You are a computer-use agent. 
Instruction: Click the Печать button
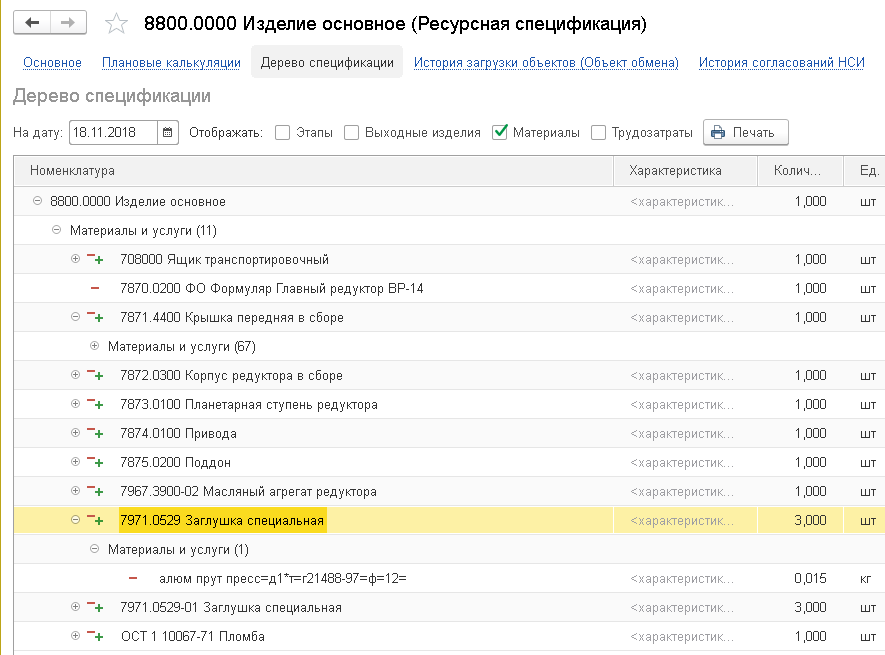[745, 132]
